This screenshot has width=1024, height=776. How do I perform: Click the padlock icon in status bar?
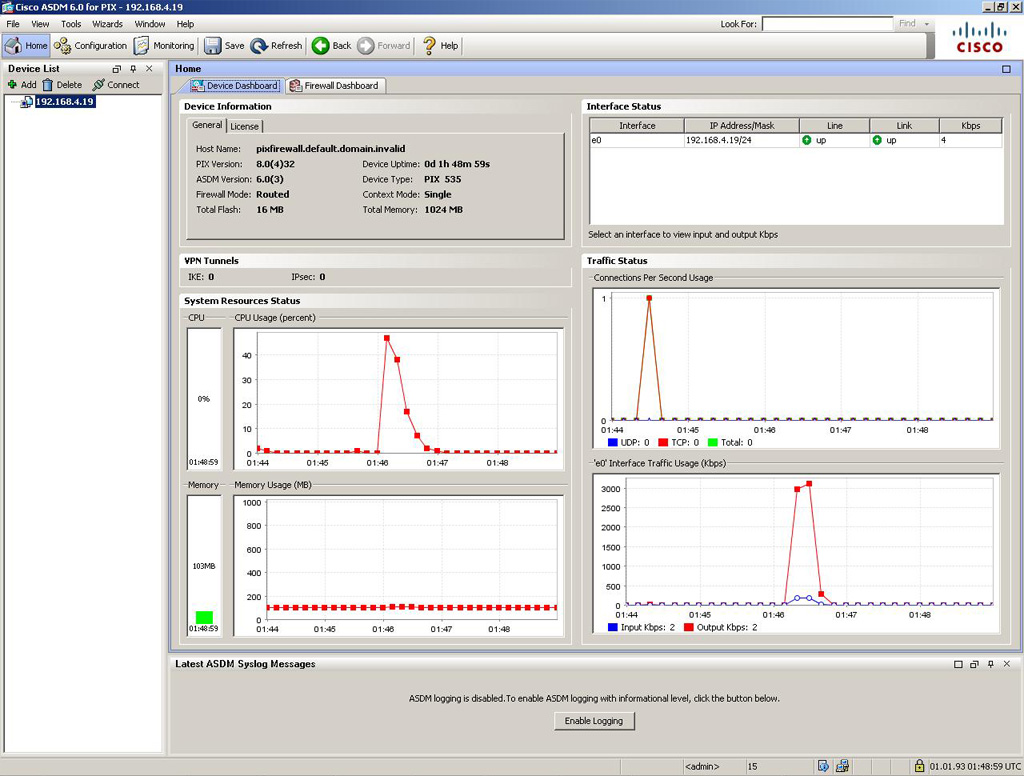click(919, 767)
